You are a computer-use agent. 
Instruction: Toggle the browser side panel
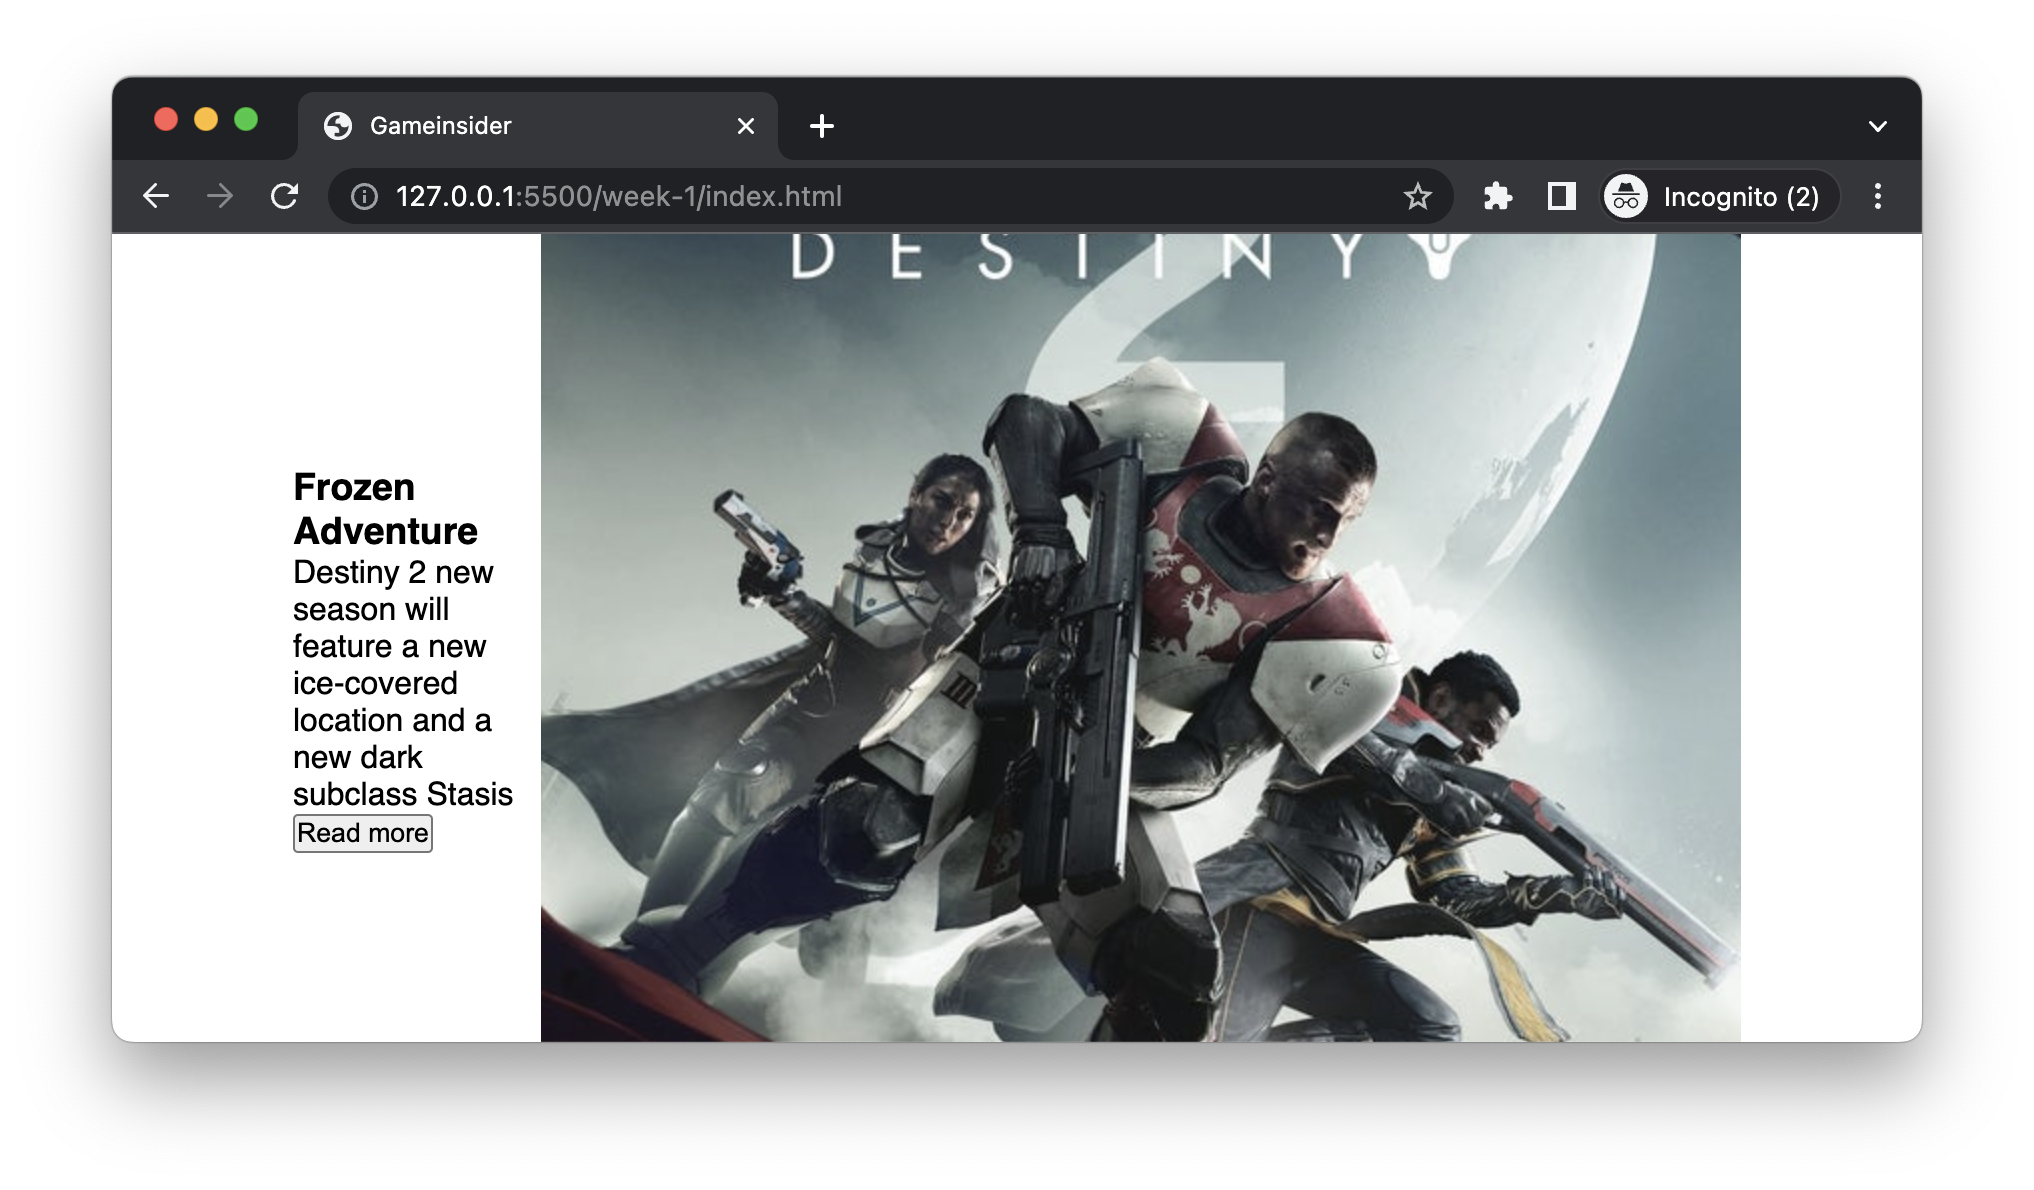coord(1561,197)
